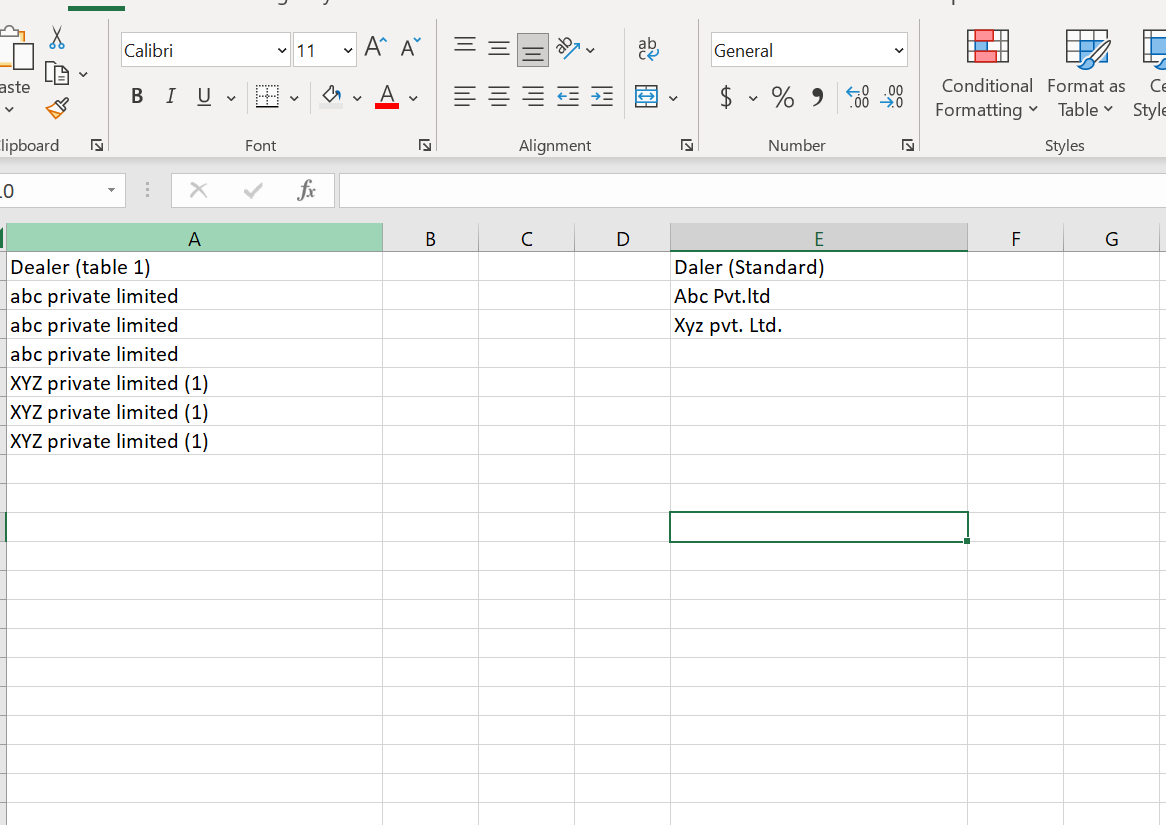1166x825 pixels.
Task: Toggle Wrap Text
Action: 648,49
